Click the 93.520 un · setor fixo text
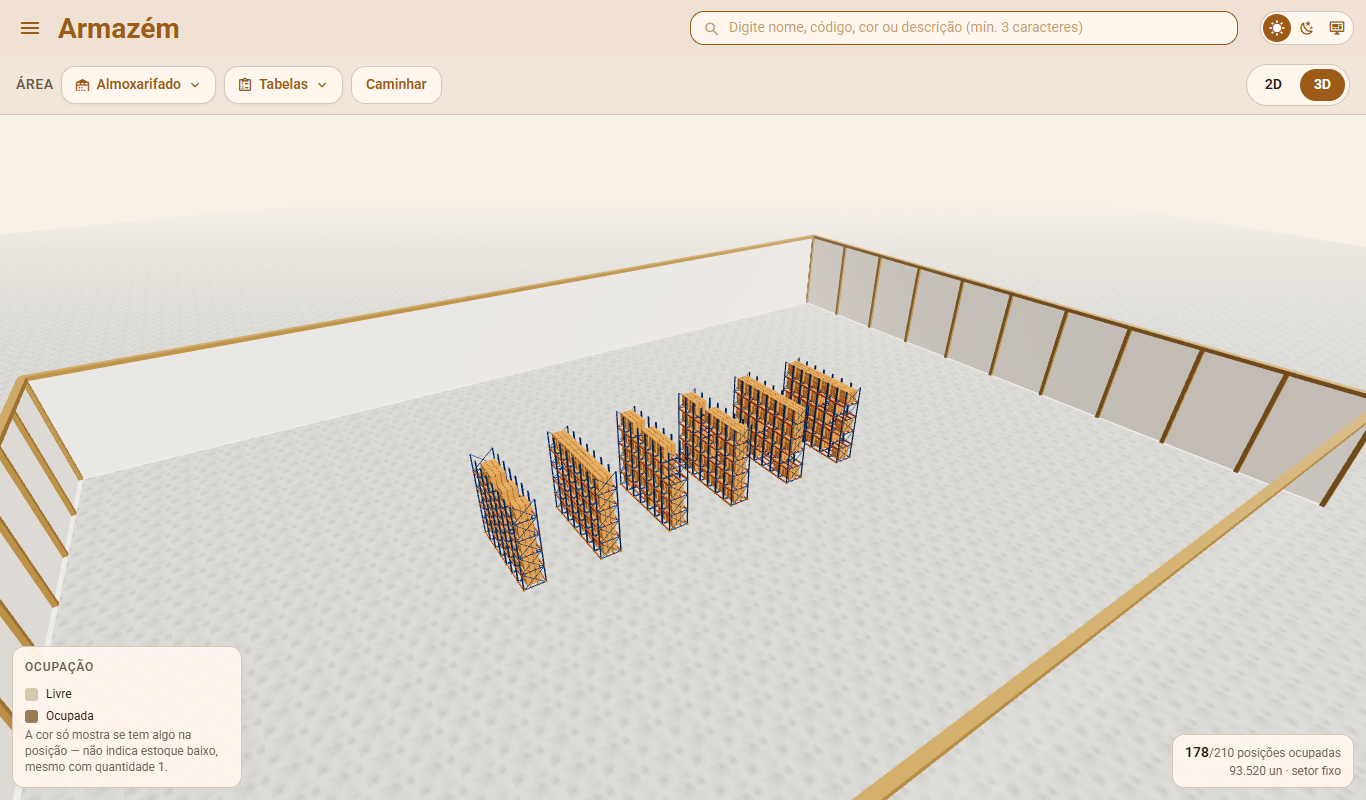Viewport: 1366px width, 800px height. point(1285,771)
